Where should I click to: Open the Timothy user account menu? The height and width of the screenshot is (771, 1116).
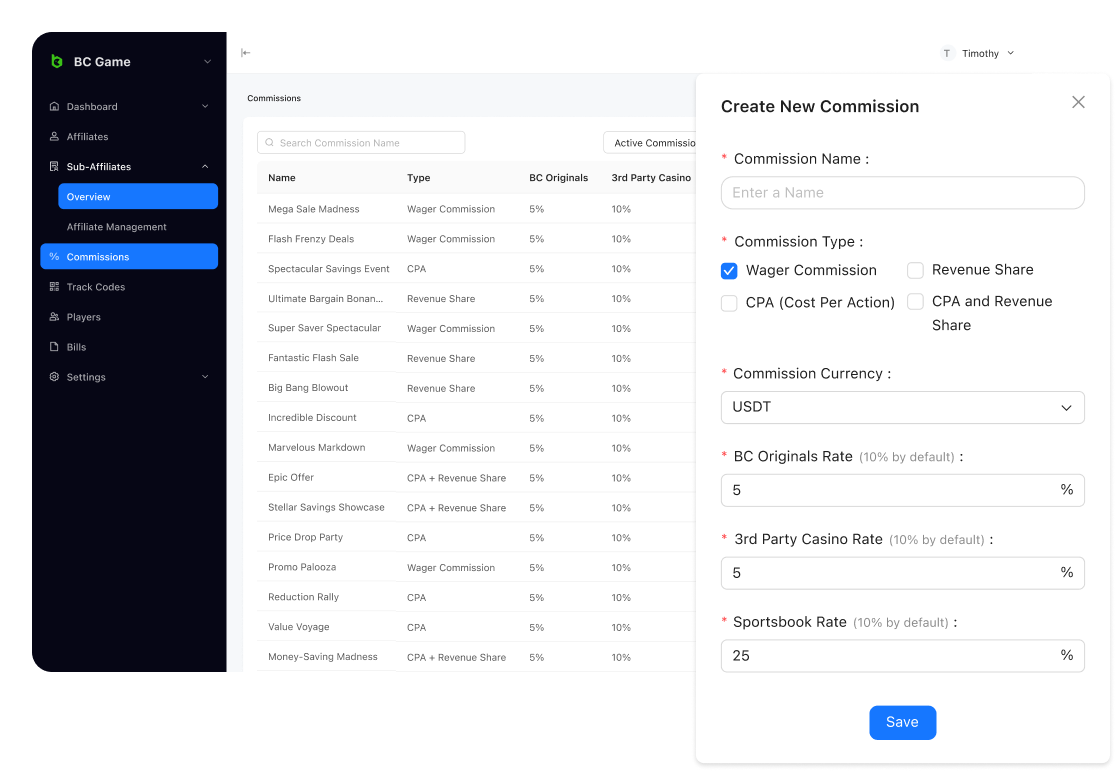point(978,53)
